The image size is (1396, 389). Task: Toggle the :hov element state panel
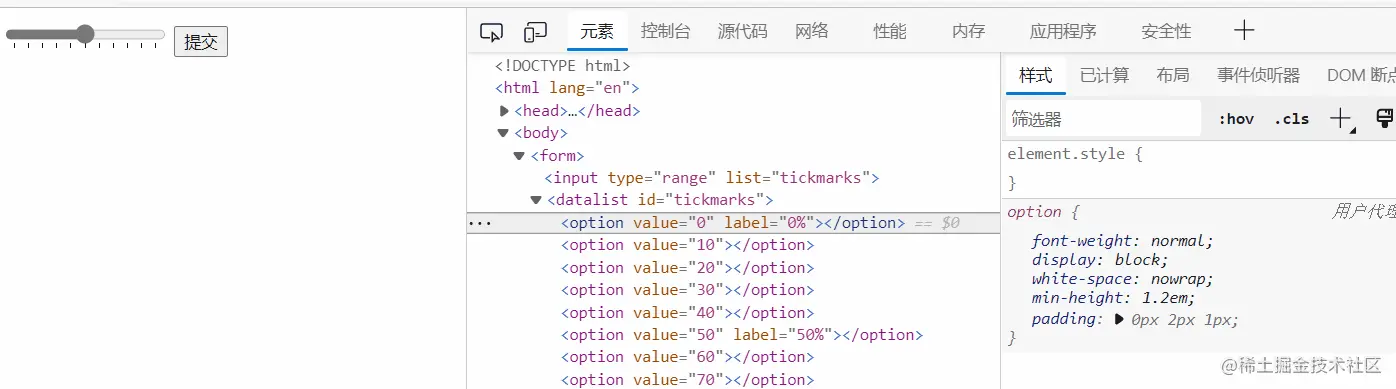[x=1236, y=119]
